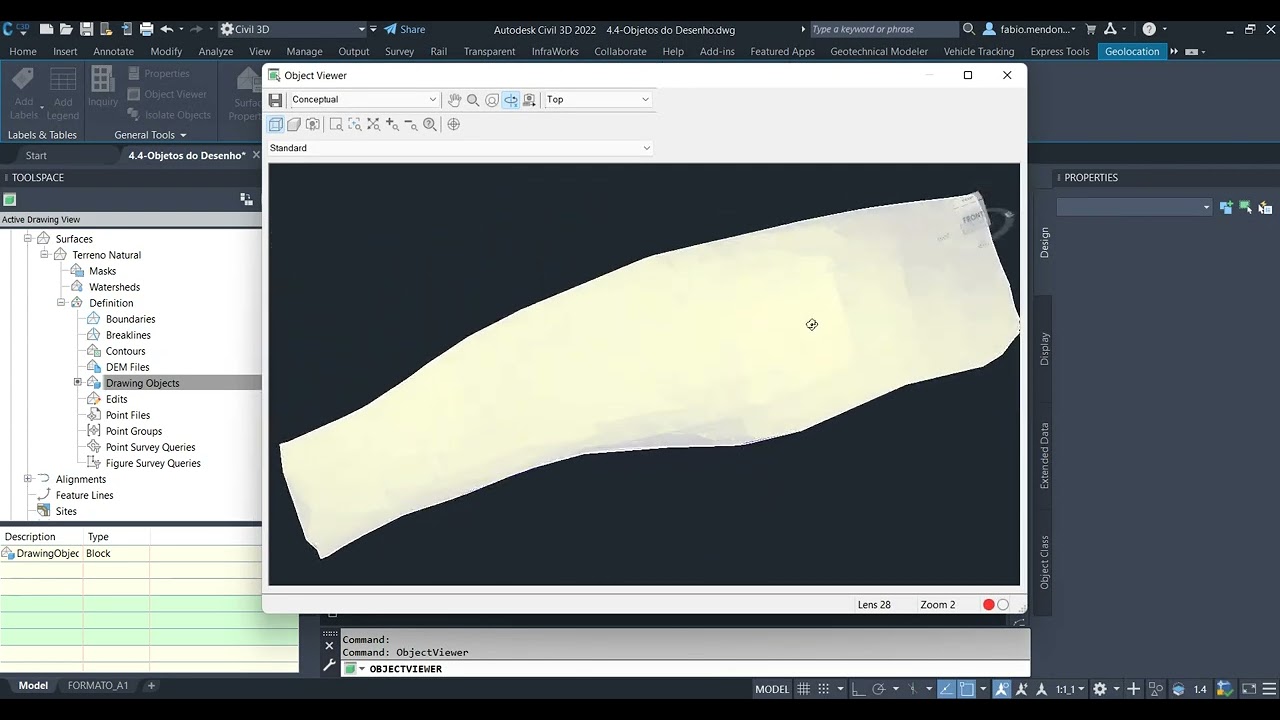Click the Share button
1280x720 pixels.
coord(405,29)
